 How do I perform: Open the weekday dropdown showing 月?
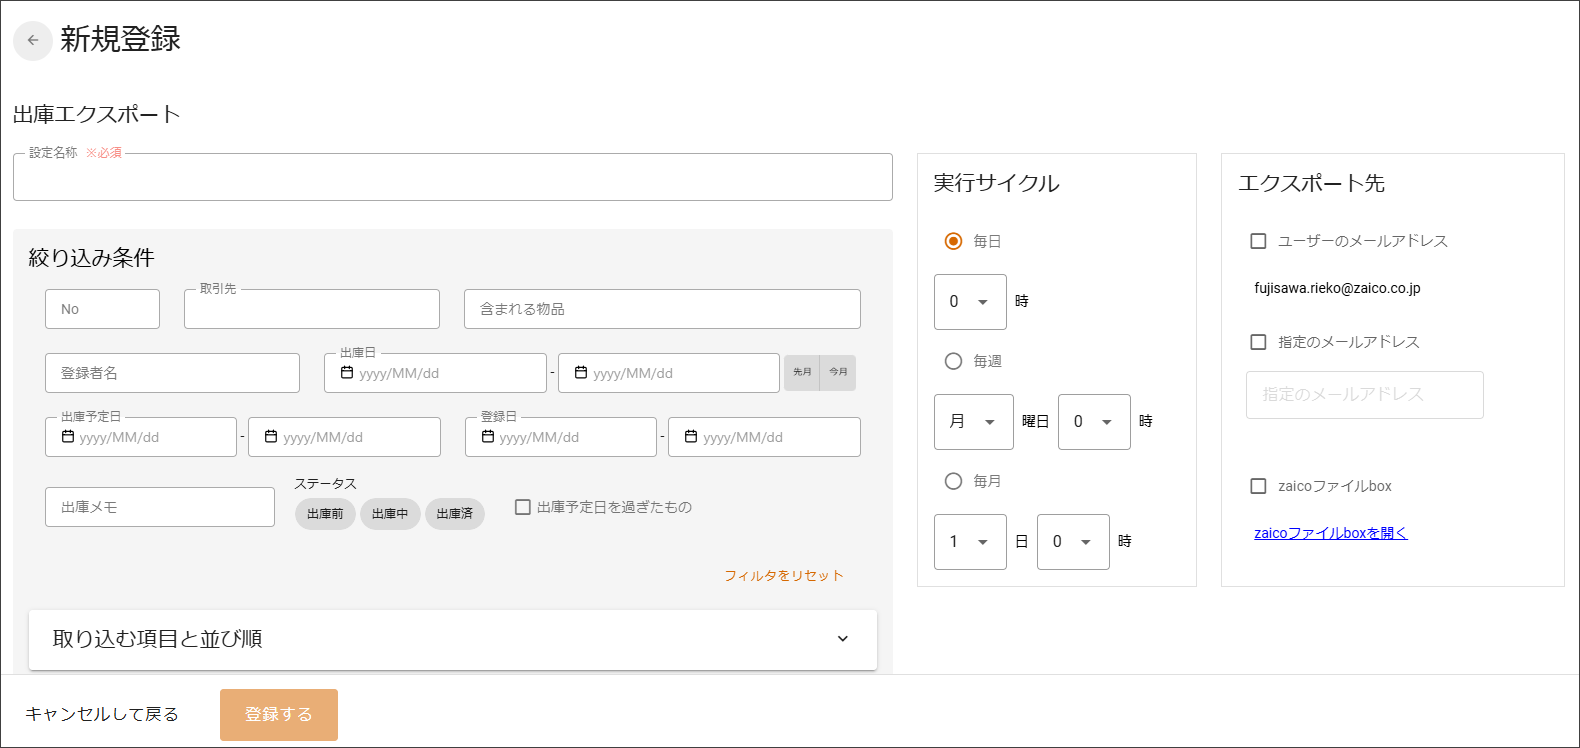click(973, 422)
